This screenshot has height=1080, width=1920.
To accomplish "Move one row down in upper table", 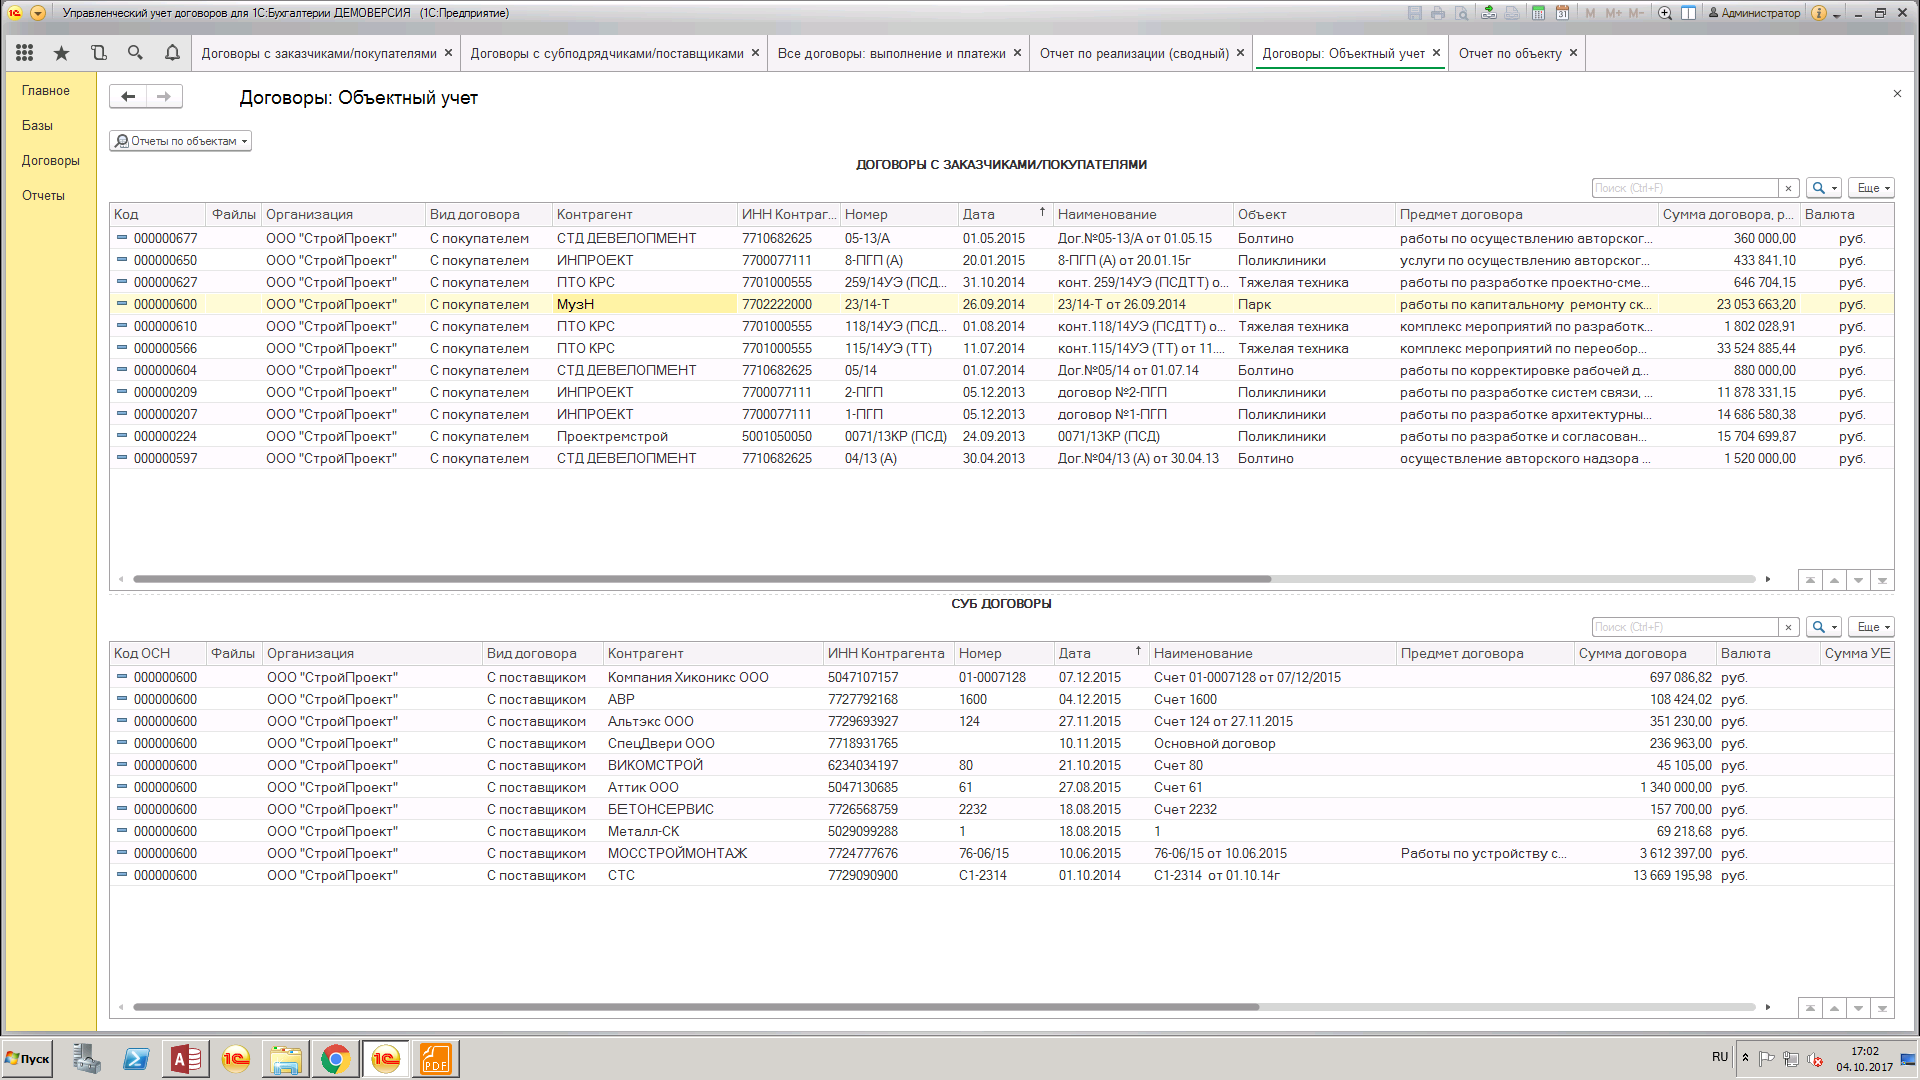I will pos(1858,580).
